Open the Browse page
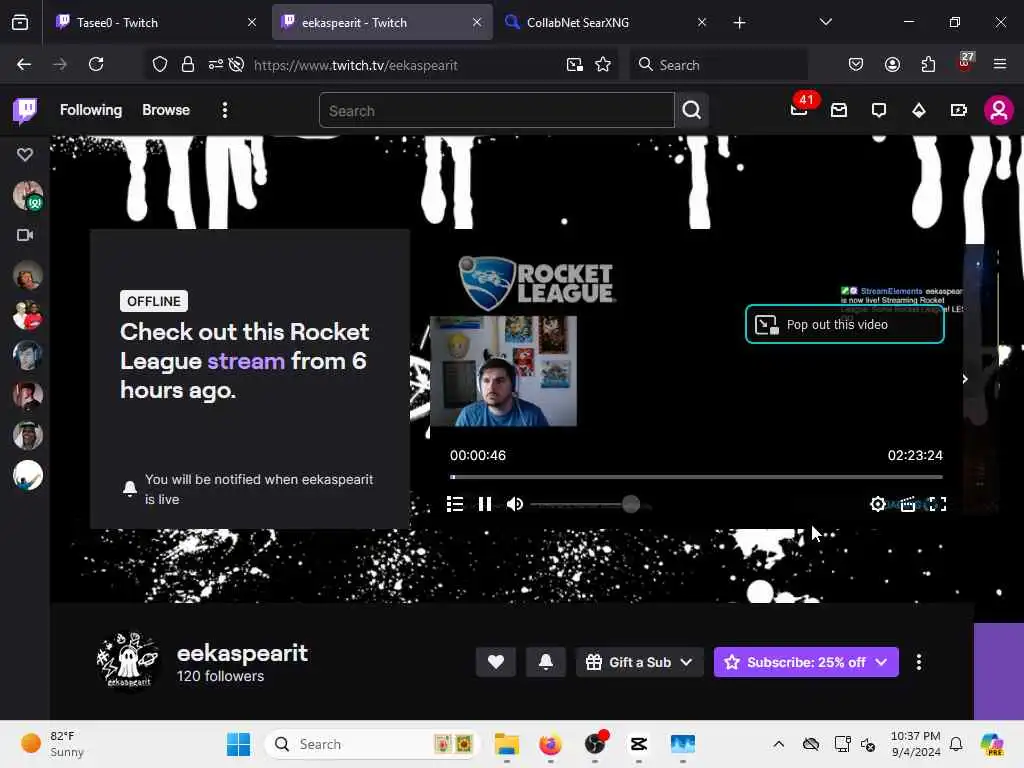The width and height of the screenshot is (1024, 768). coord(166,110)
